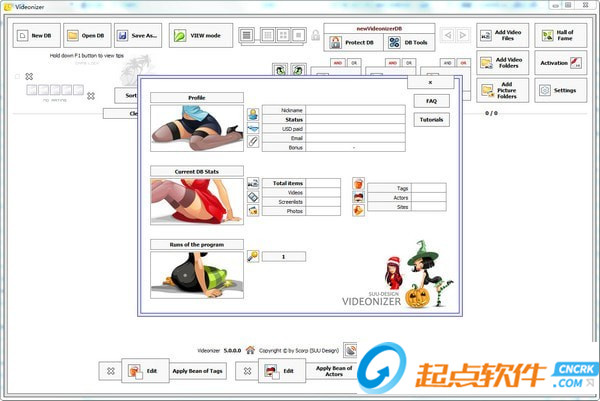Open the Settings button
Image resolution: width=600 pixels, height=401 pixels.
(561, 90)
